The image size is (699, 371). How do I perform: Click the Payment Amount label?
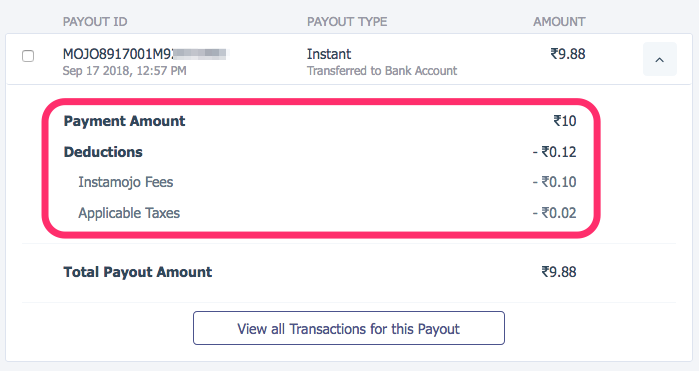(x=124, y=121)
